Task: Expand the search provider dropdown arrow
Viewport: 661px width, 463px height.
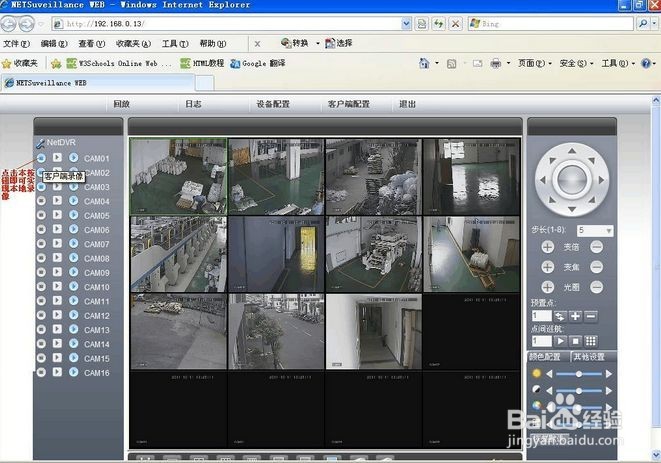Action: click(654, 24)
